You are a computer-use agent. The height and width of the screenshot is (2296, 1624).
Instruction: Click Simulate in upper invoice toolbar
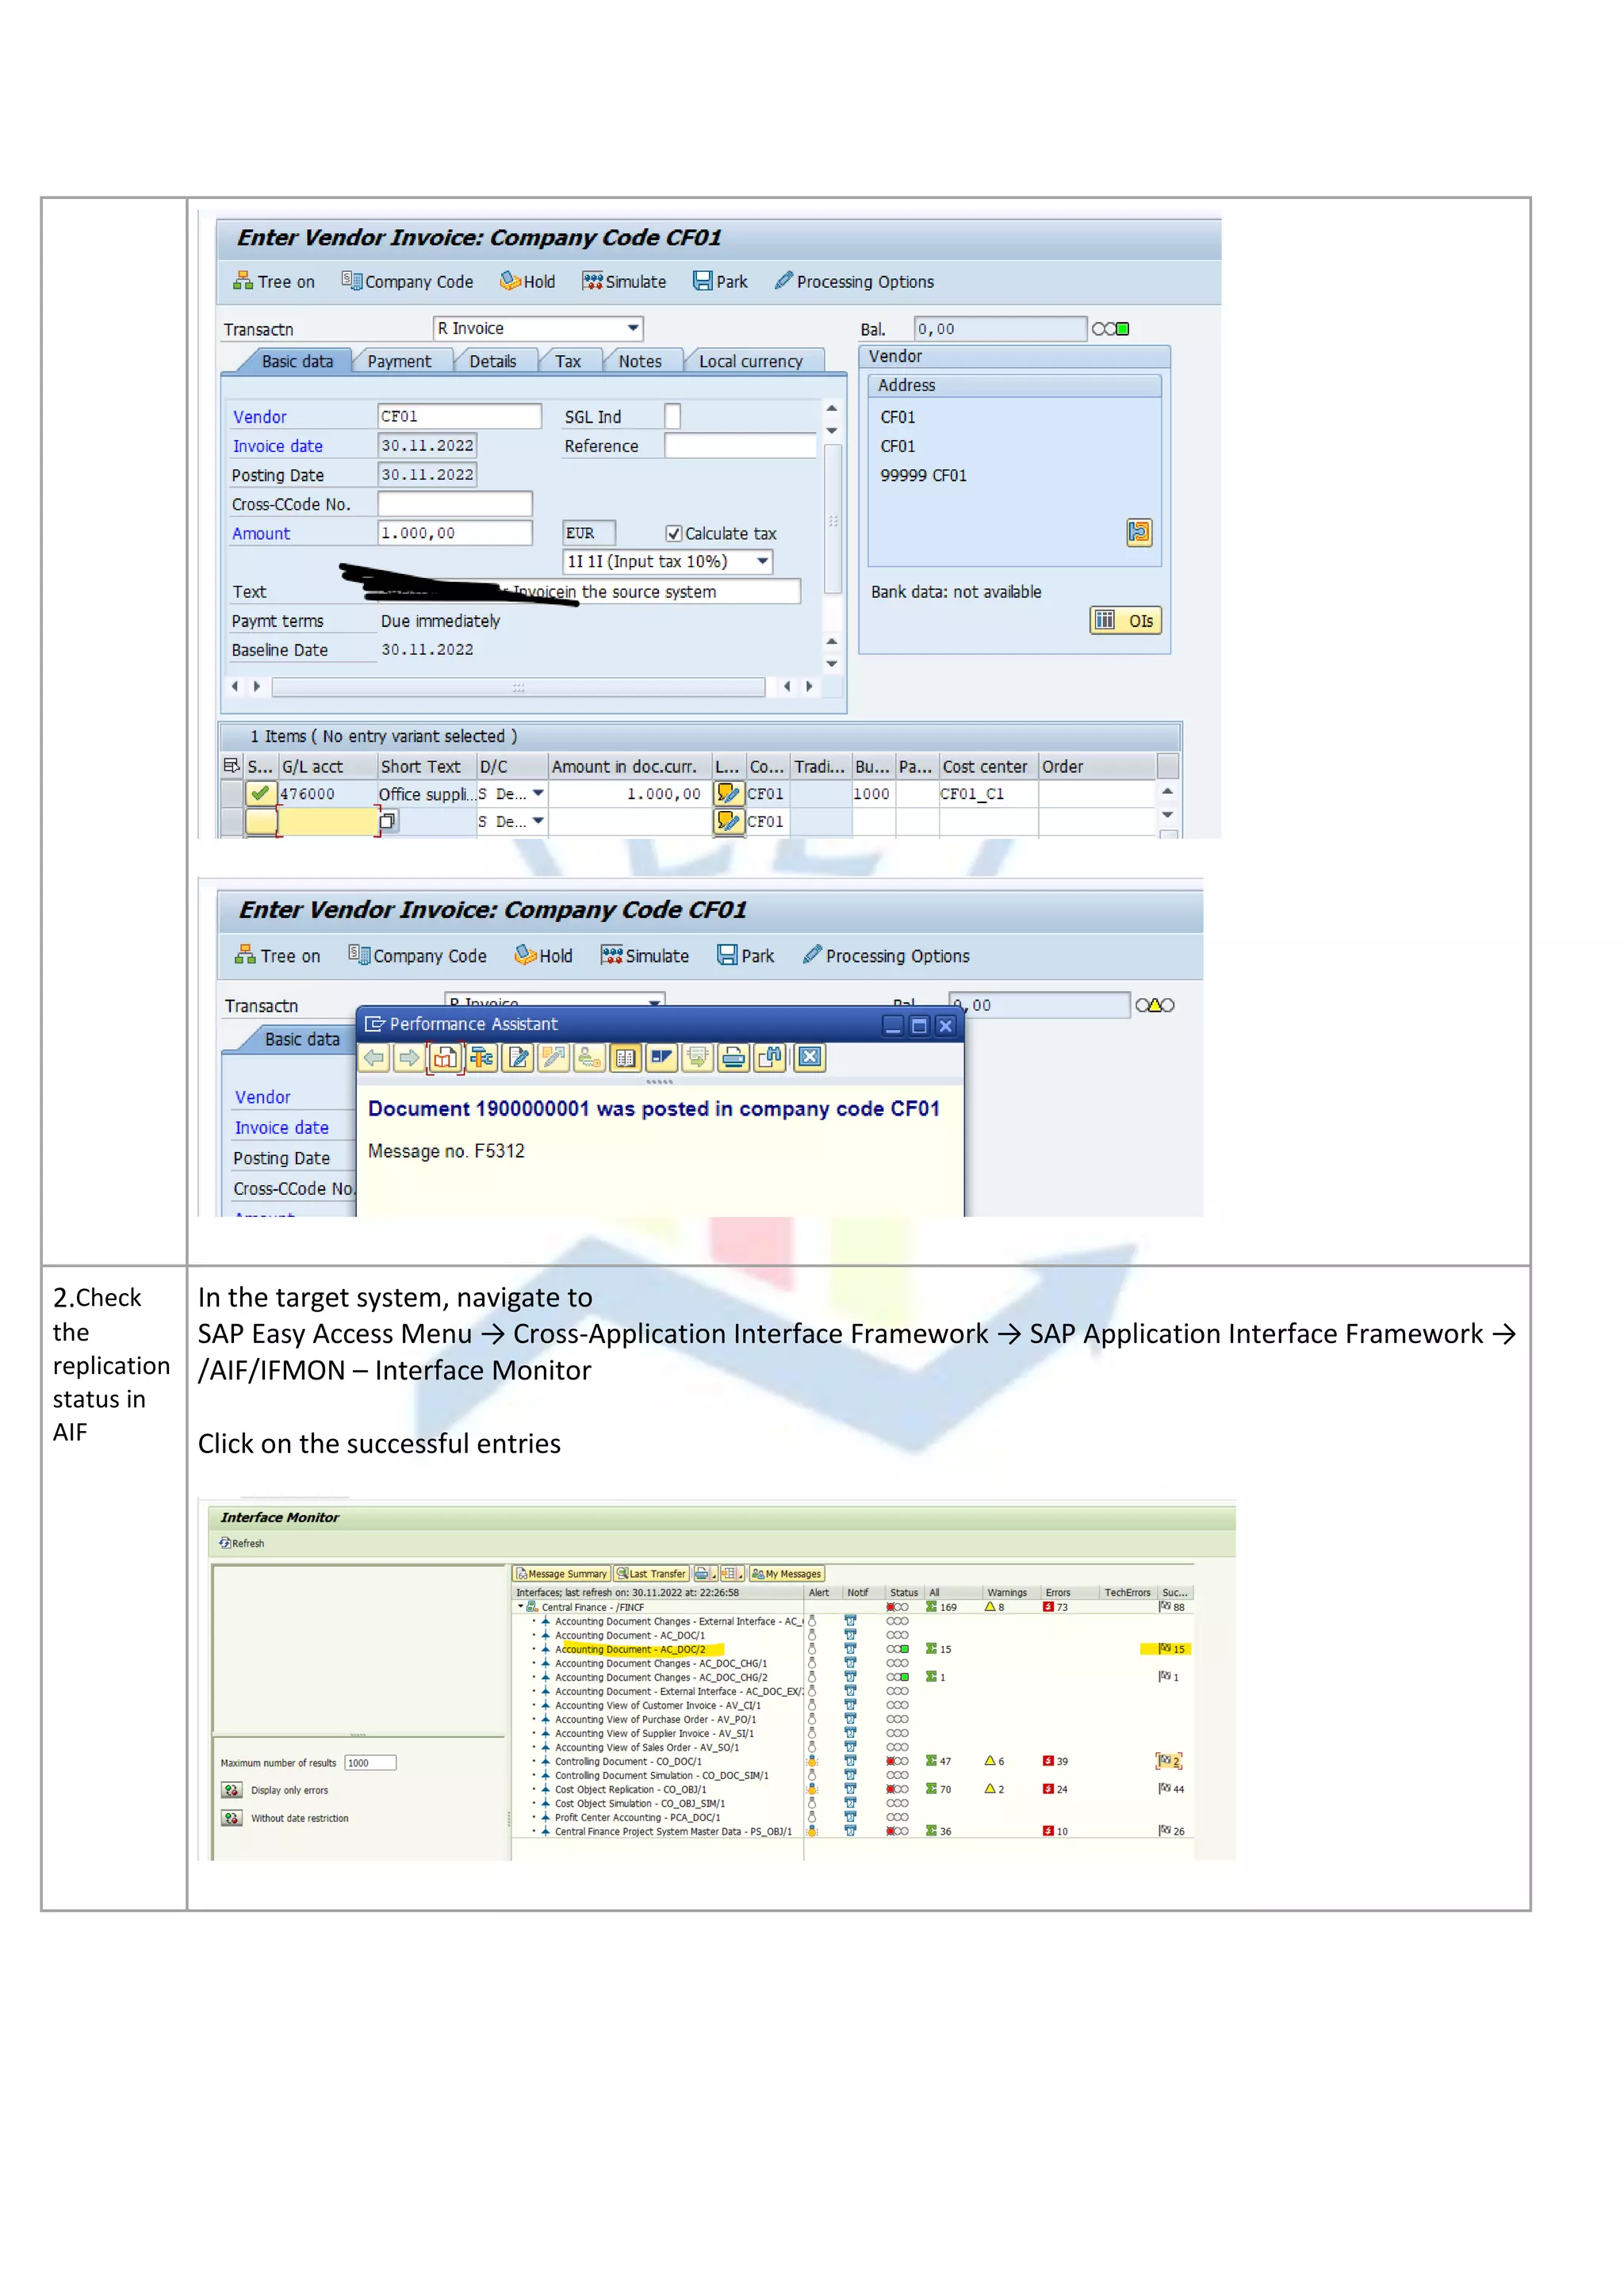click(624, 281)
